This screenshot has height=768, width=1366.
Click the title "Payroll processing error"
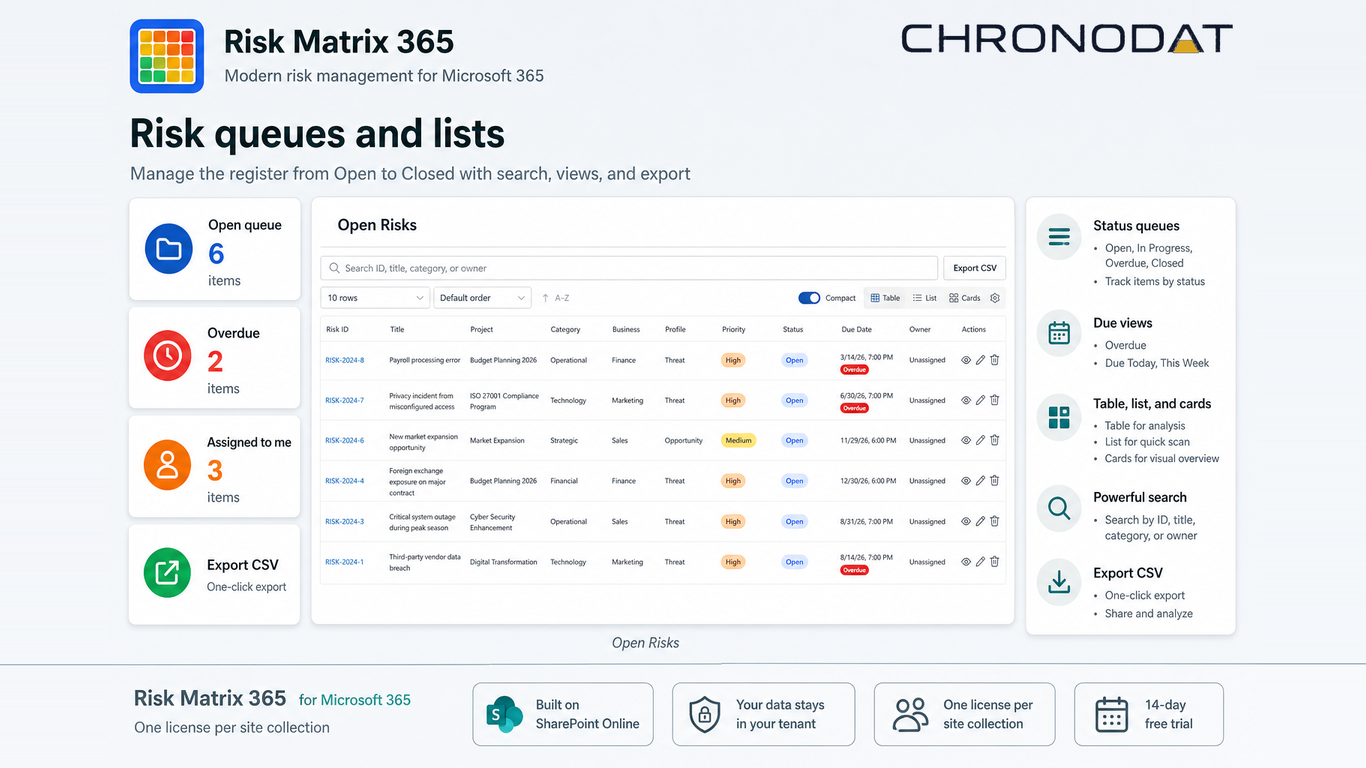[x=425, y=360]
